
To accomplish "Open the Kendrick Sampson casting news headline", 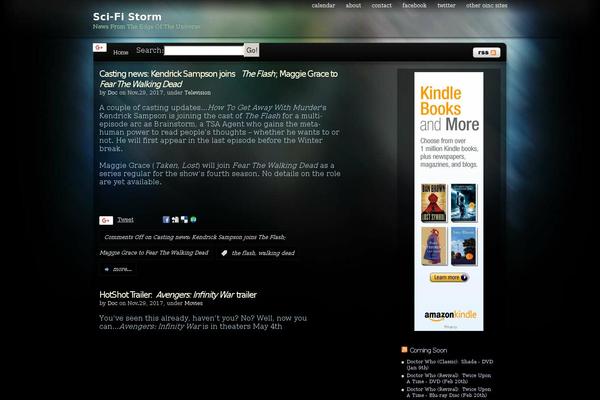I will point(218,79).
